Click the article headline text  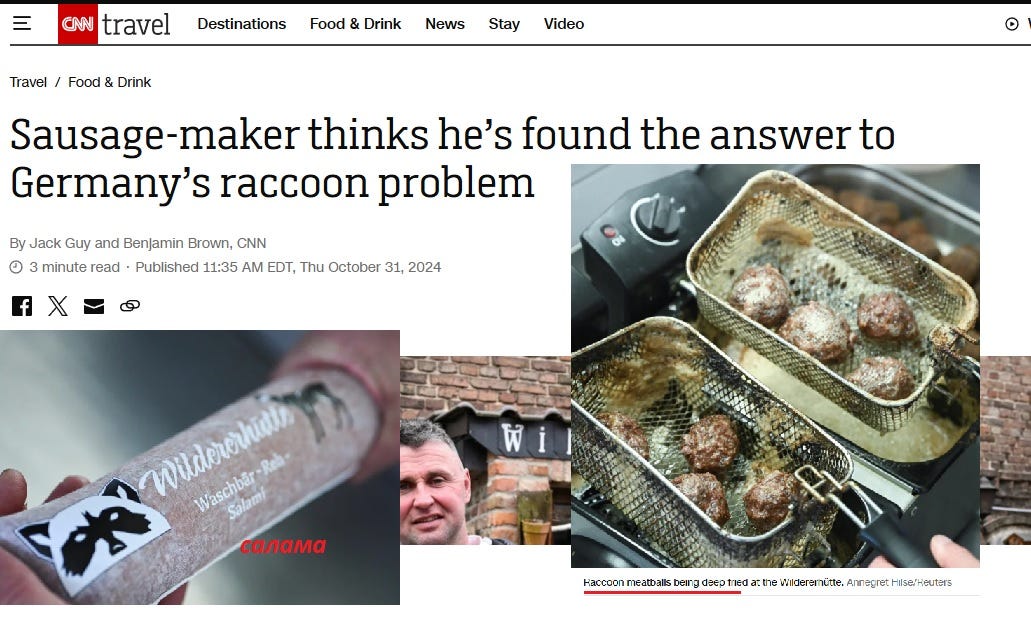pyautogui.click(x=452, y=158)
